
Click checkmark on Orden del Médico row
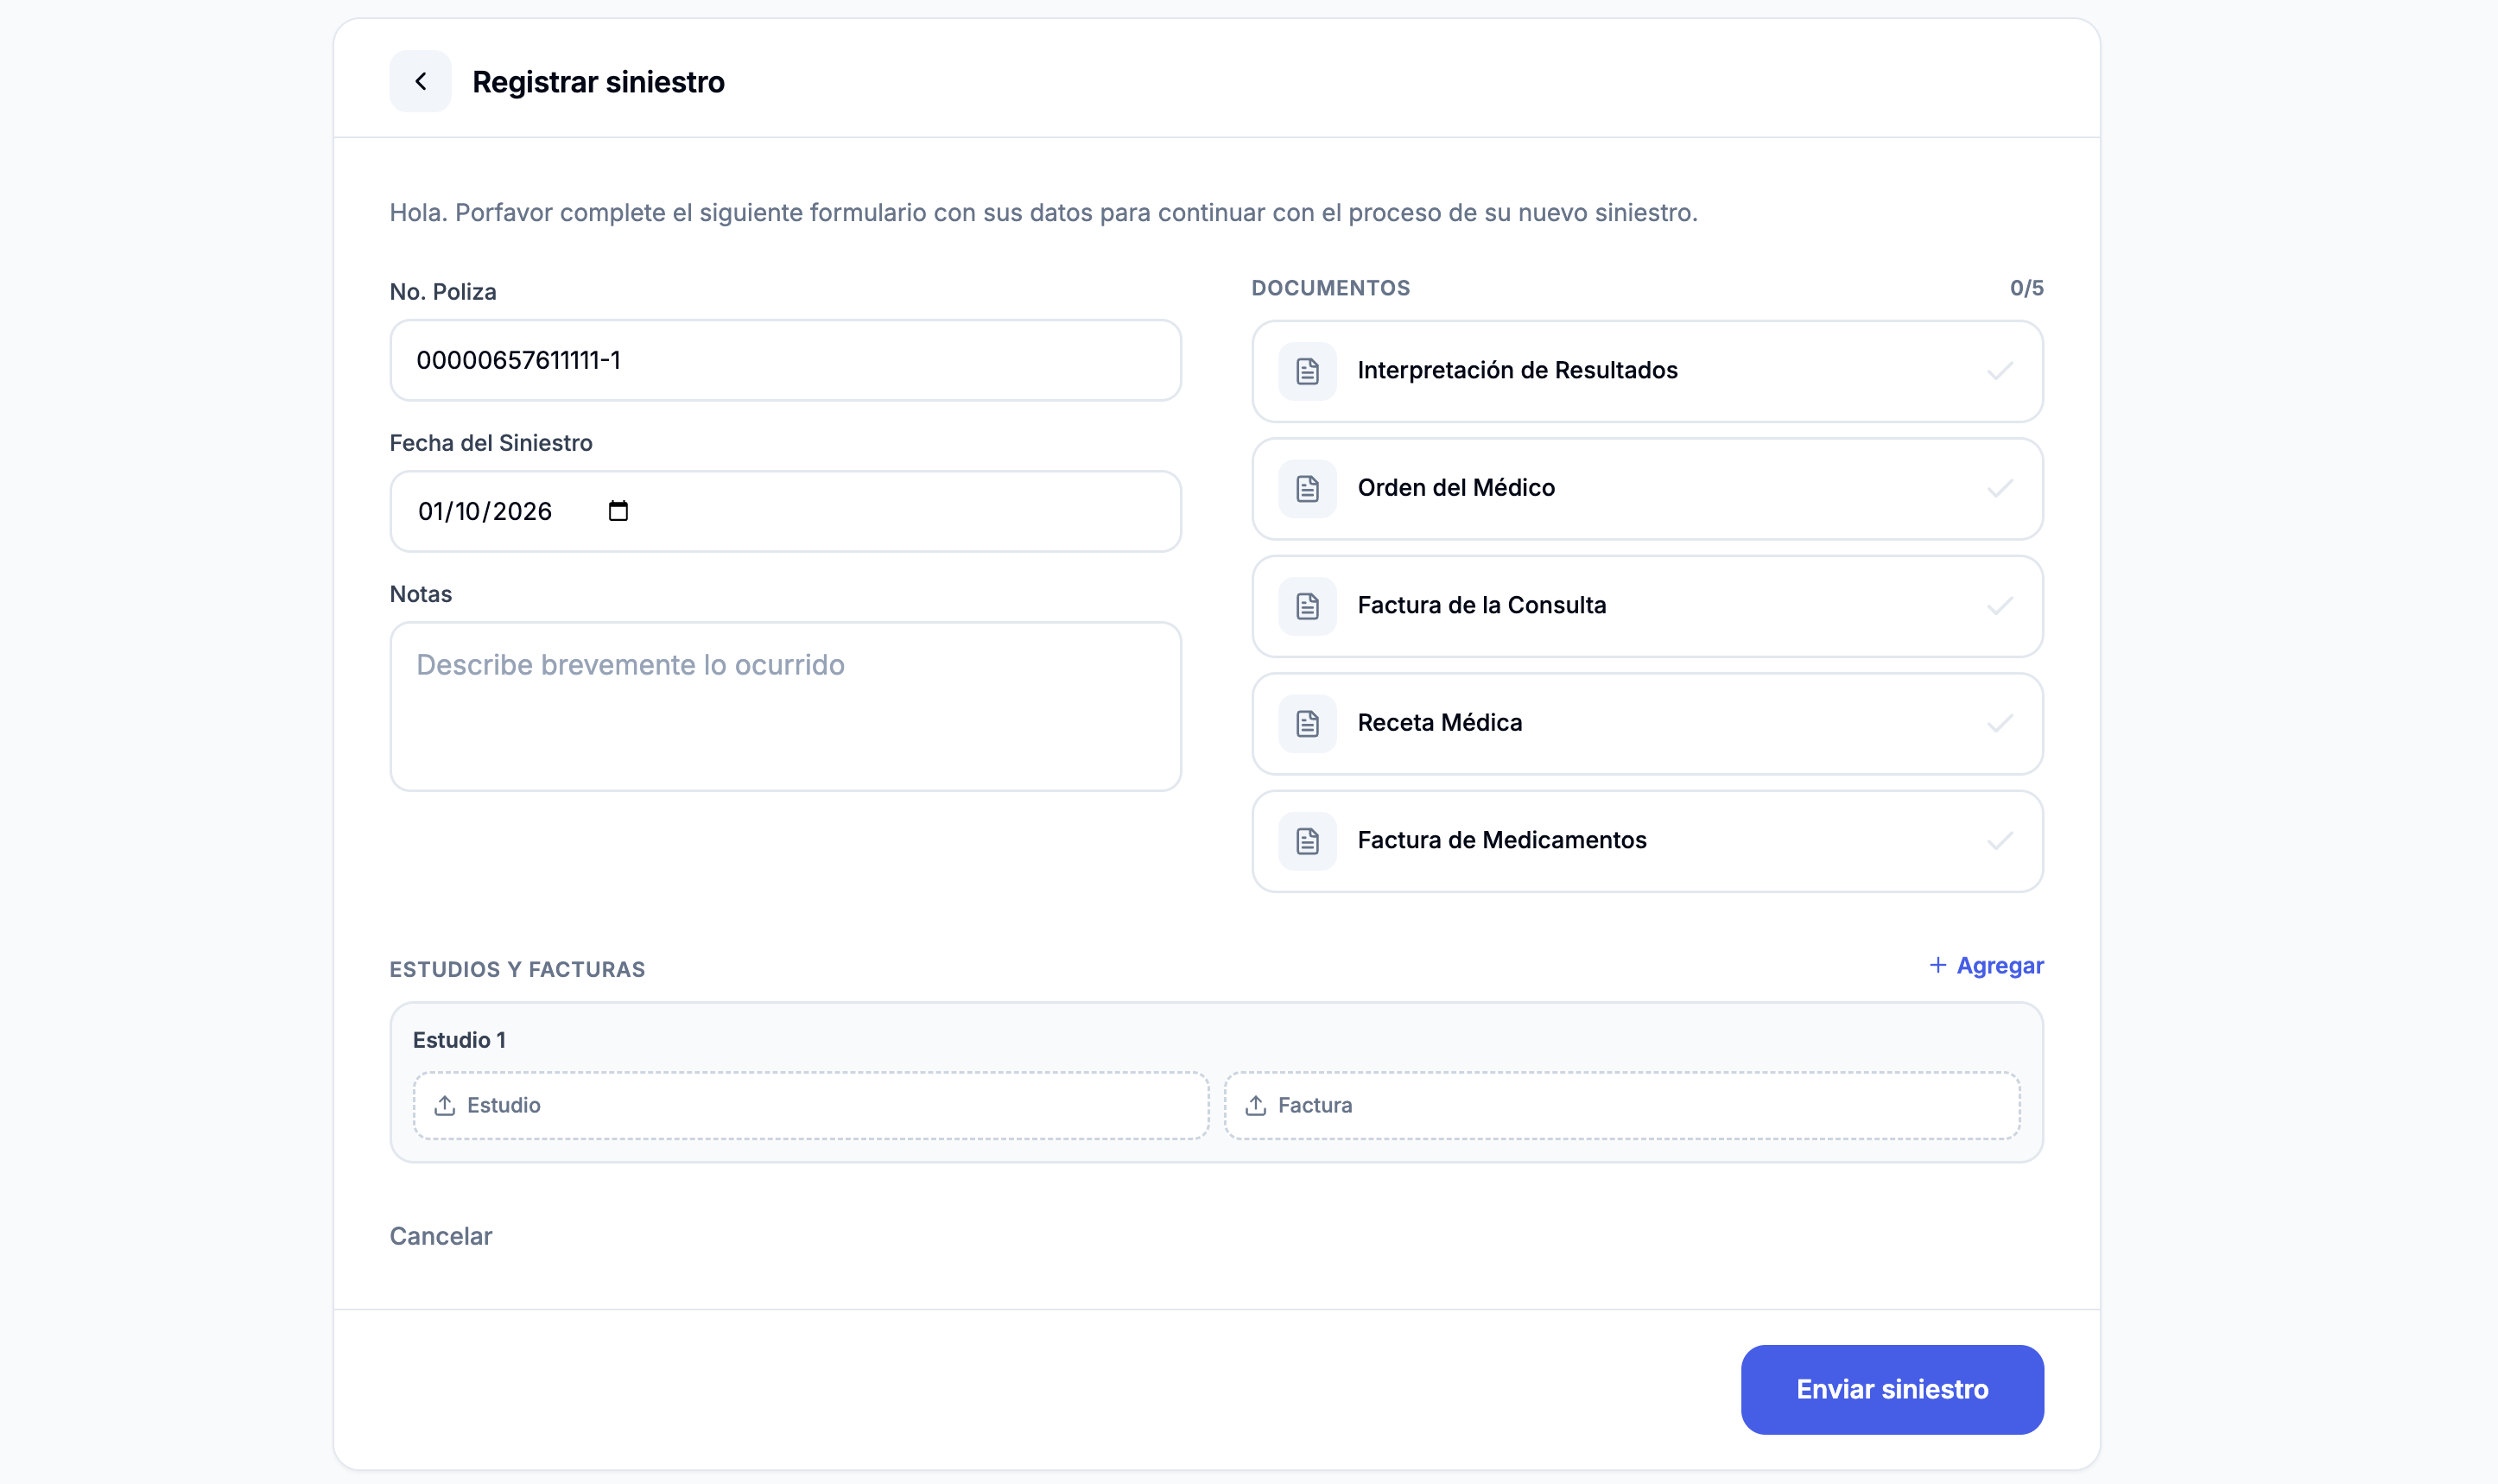(2000, 488)
